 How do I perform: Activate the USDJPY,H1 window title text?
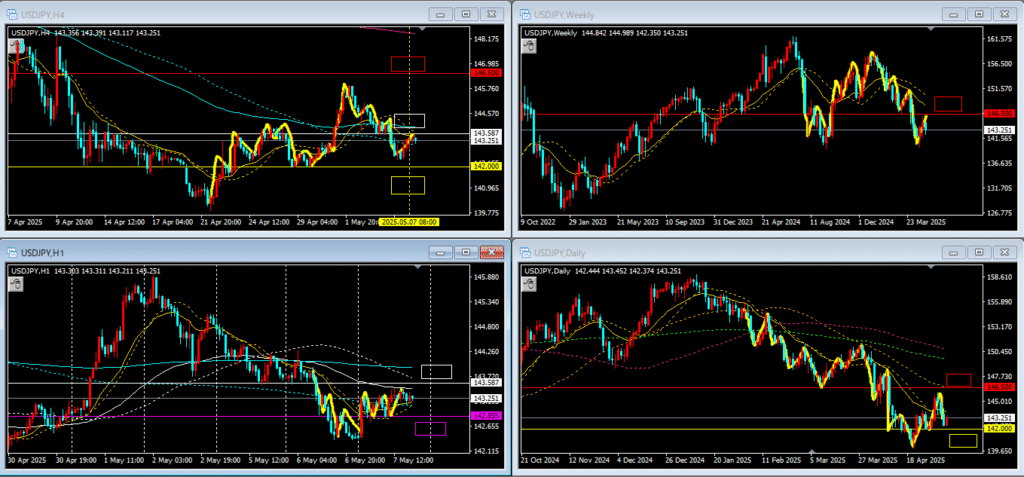43,252
